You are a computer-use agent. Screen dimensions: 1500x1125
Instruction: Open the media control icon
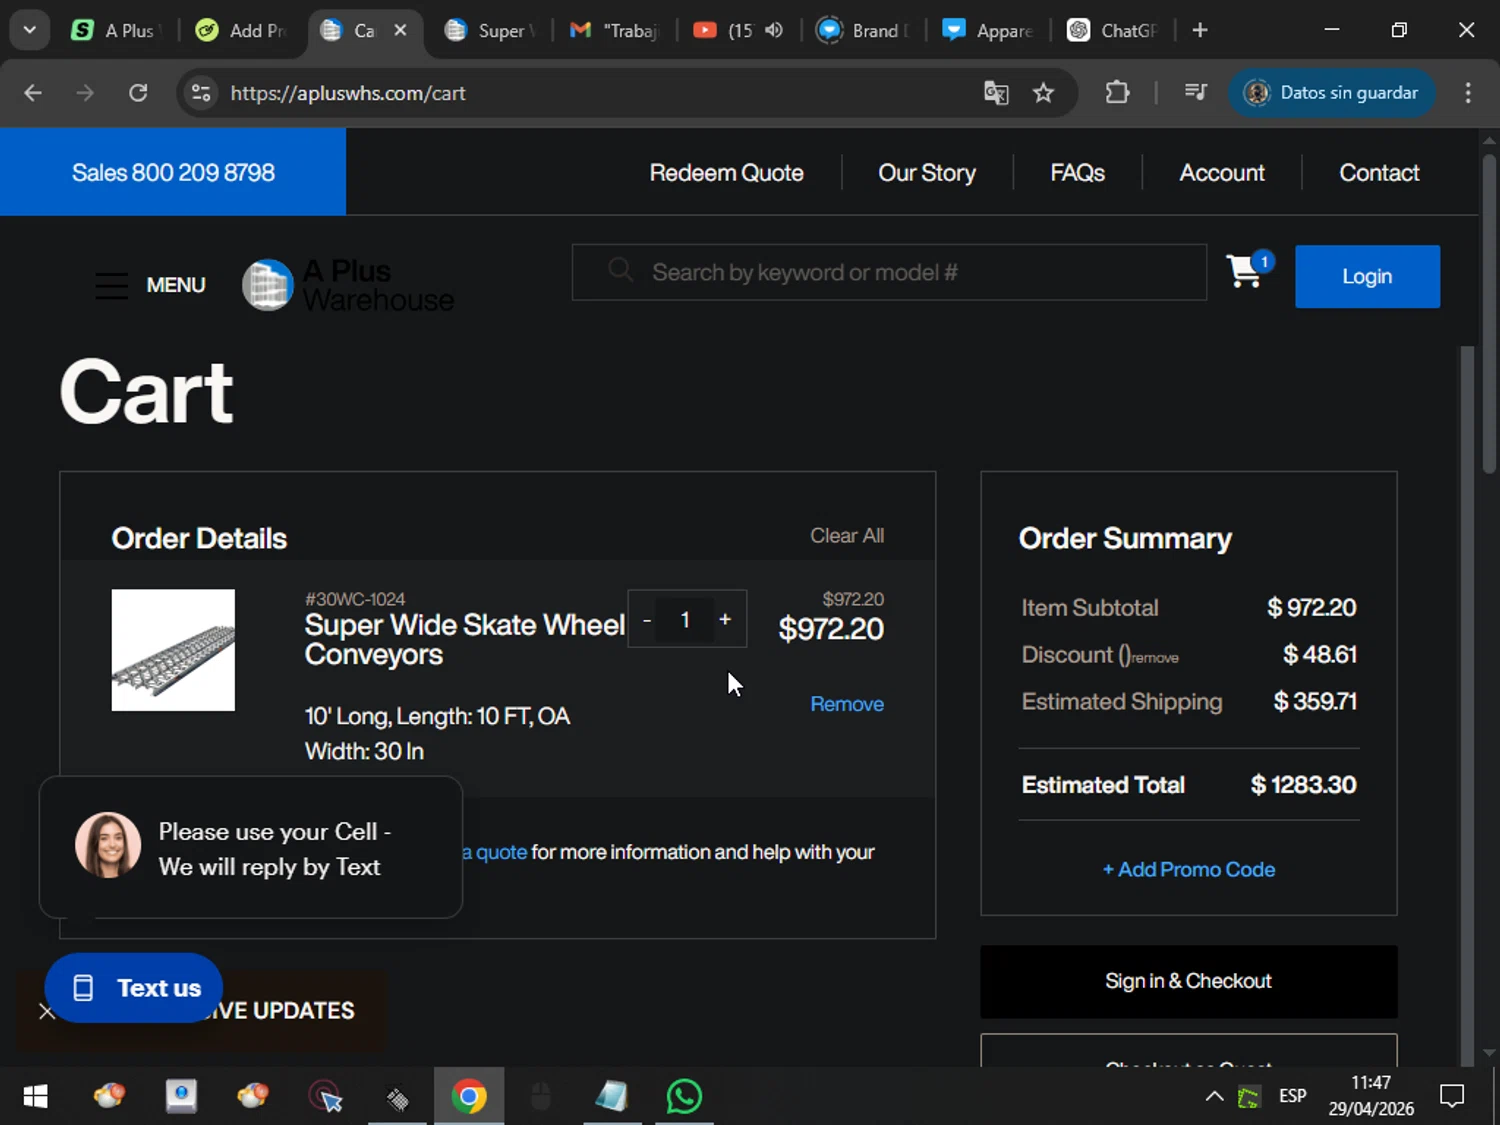pos(1195,93)
